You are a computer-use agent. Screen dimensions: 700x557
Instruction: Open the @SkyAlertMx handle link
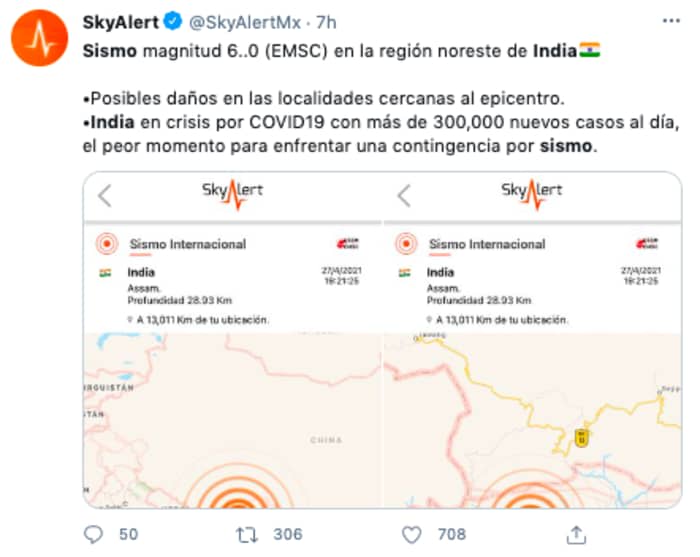pyautogui.click(x=245, y=22)
